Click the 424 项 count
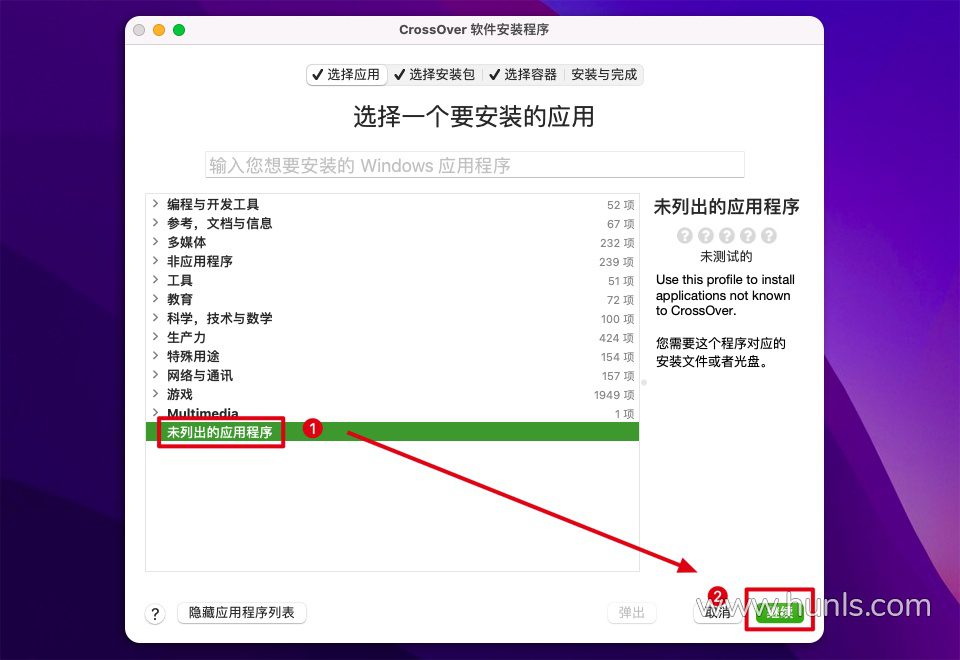Screen dimensions: 960x660 617,338
